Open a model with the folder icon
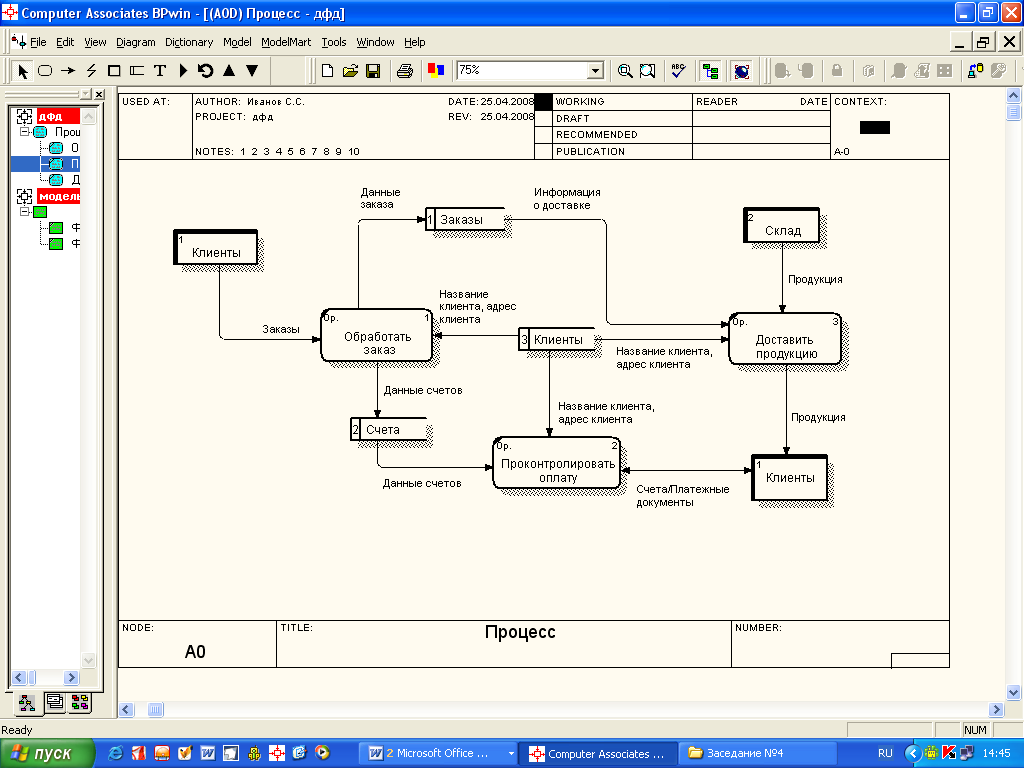 pyautogui.click(x=350, y=71)
